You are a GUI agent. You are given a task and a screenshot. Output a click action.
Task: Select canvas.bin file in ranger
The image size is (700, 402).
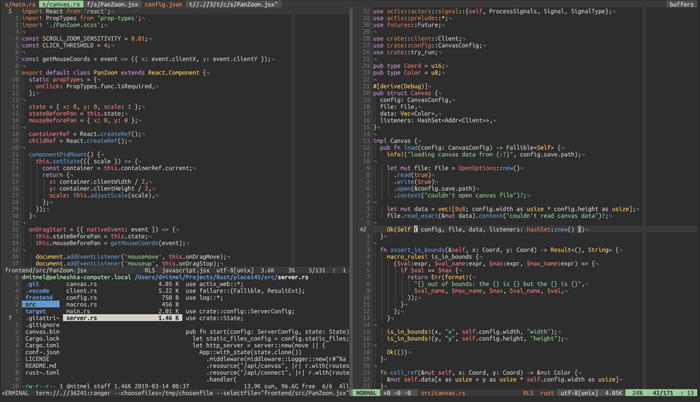(x=41, y=331)
